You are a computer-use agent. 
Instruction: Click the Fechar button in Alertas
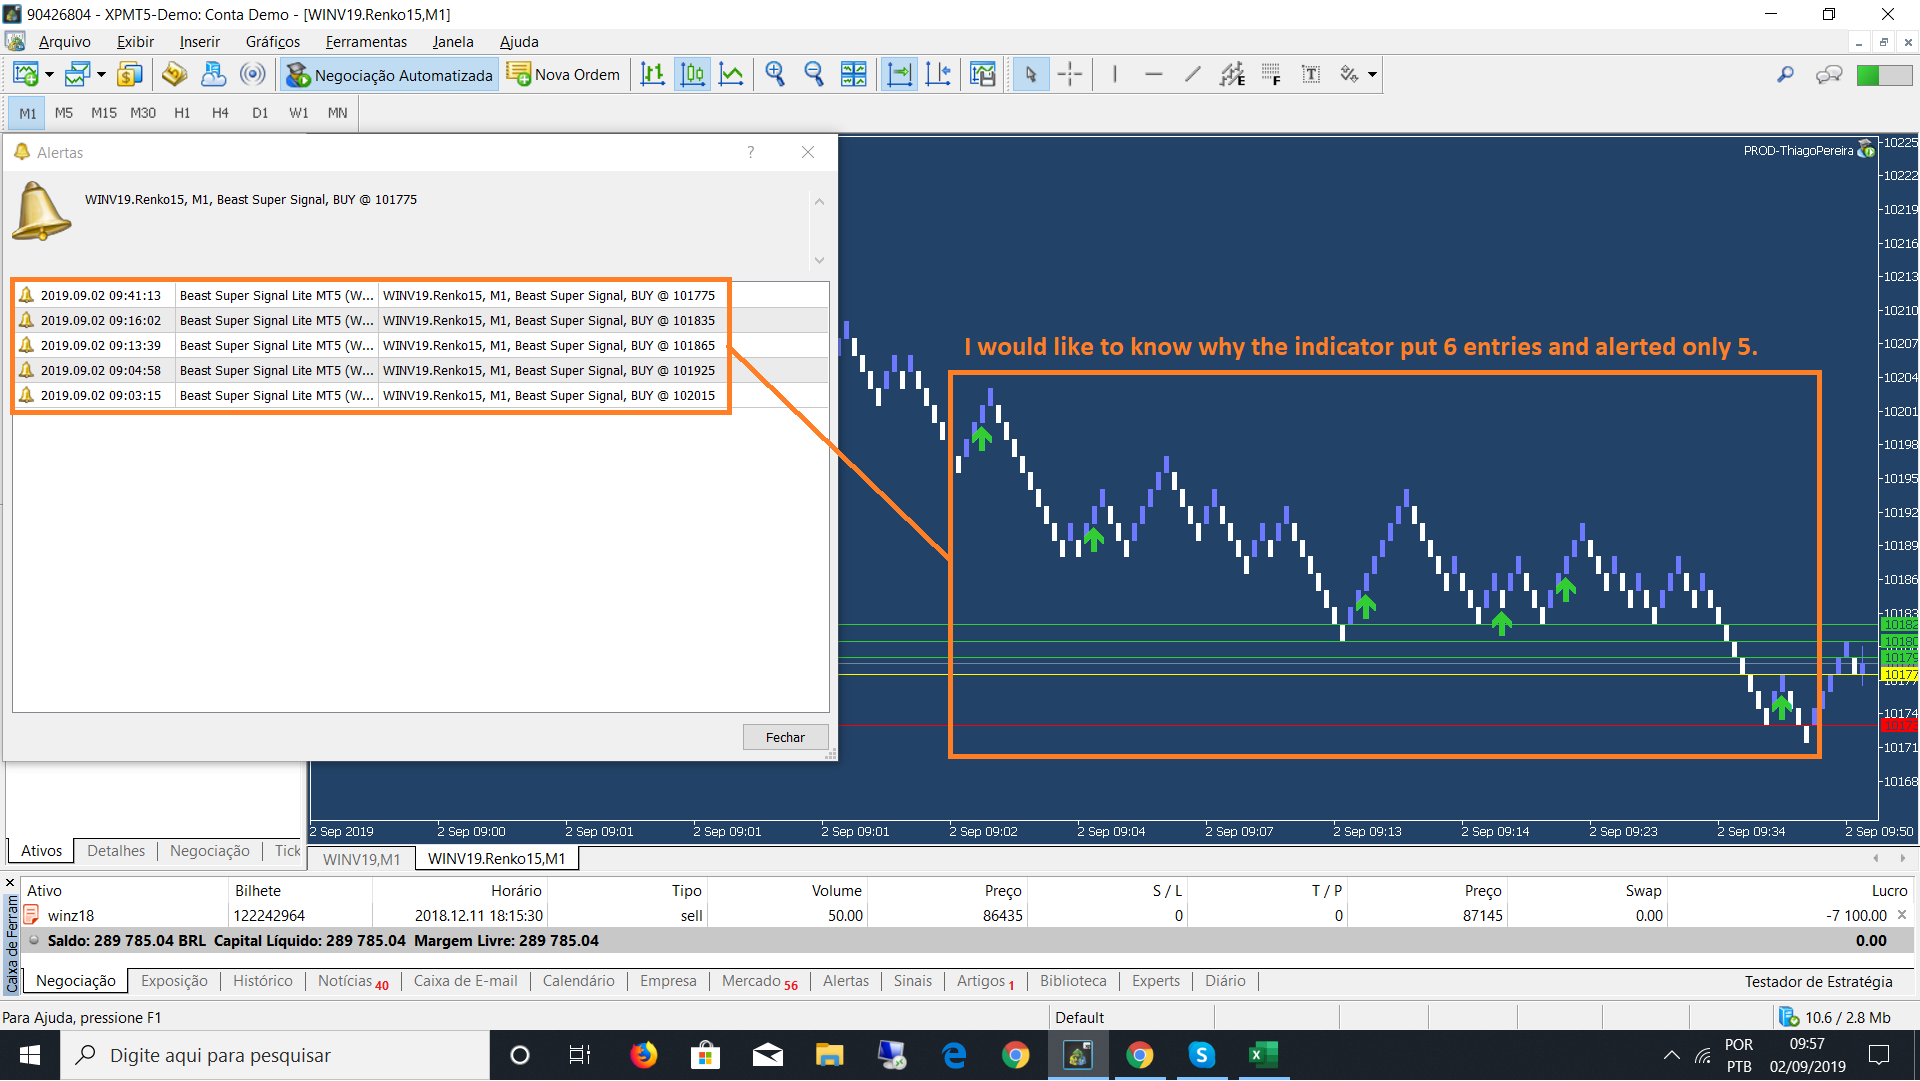point(785,738)
